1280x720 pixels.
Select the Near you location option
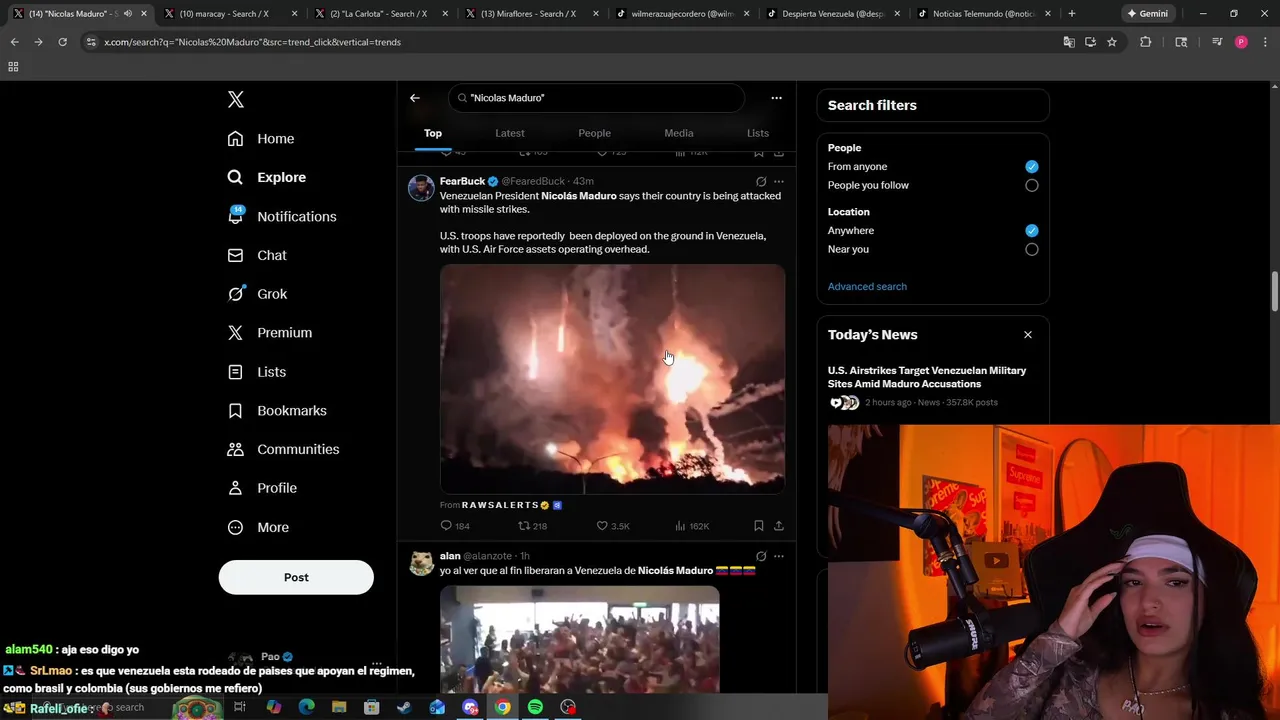(1032, 249)
